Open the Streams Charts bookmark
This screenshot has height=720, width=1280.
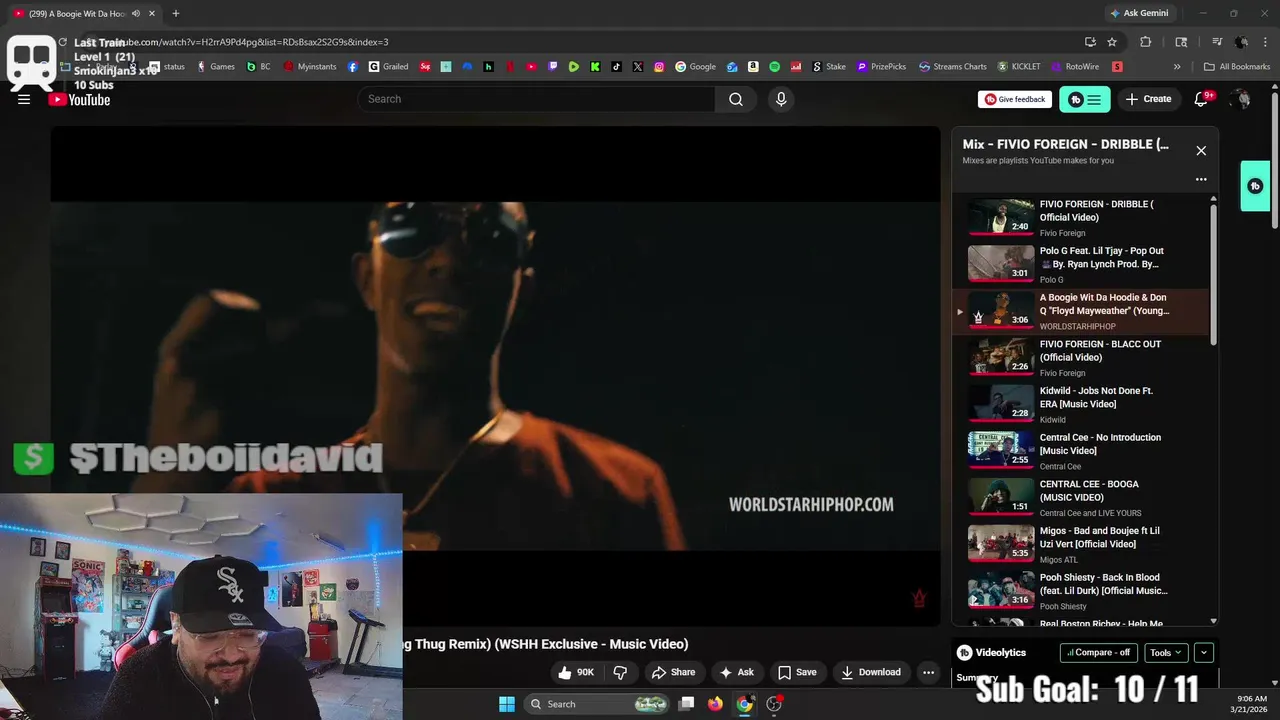(x=953, y=67)
